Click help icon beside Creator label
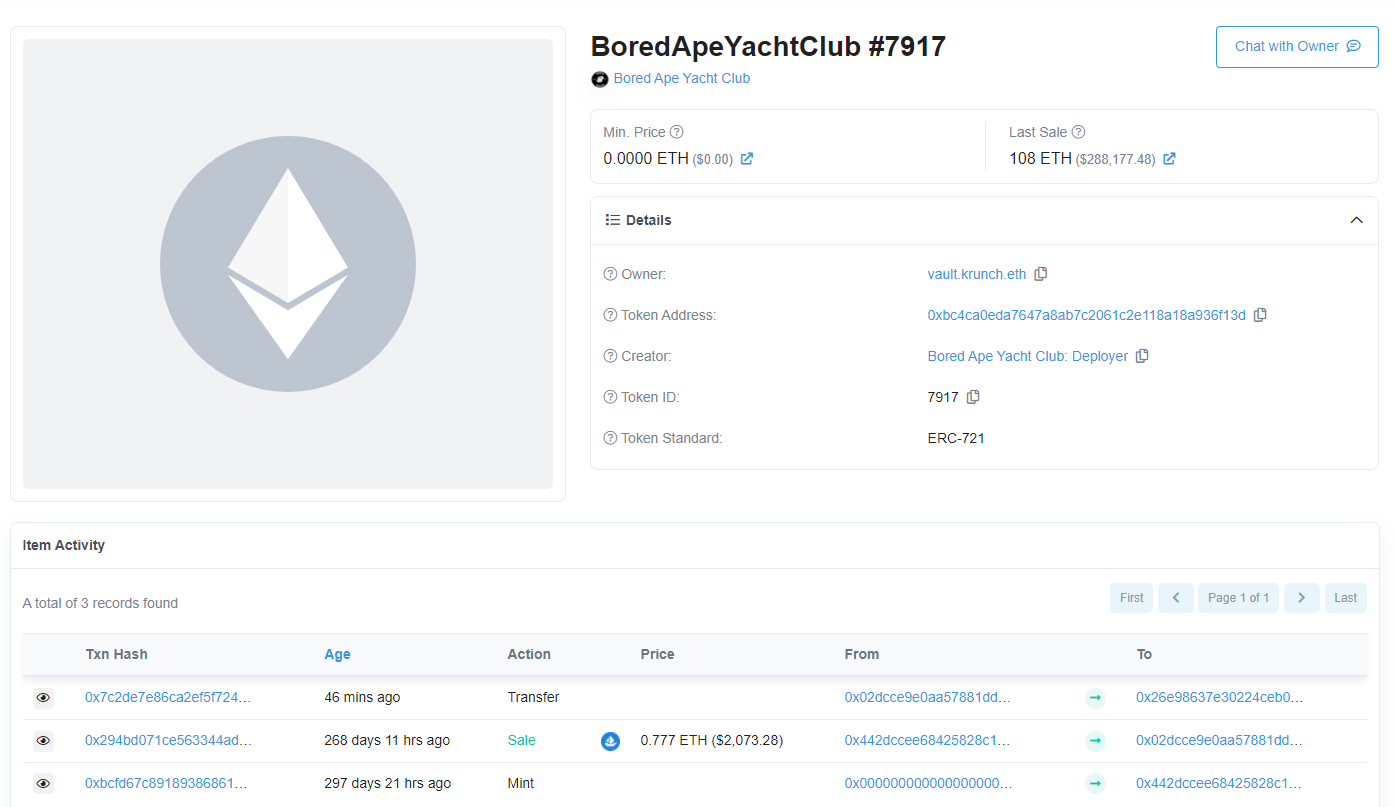Viewport: 1396px width, 807px height. 610,356
